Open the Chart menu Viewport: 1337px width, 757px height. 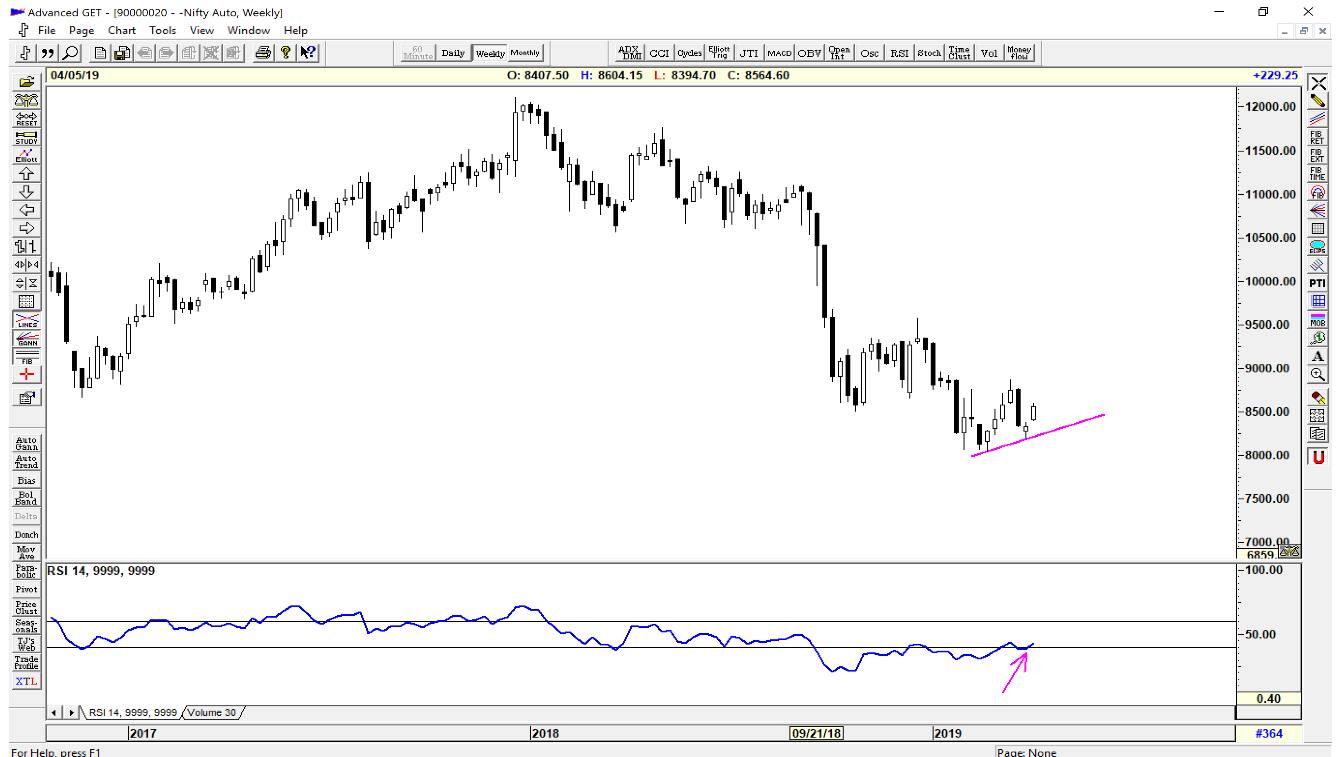(x=122, y=31)
